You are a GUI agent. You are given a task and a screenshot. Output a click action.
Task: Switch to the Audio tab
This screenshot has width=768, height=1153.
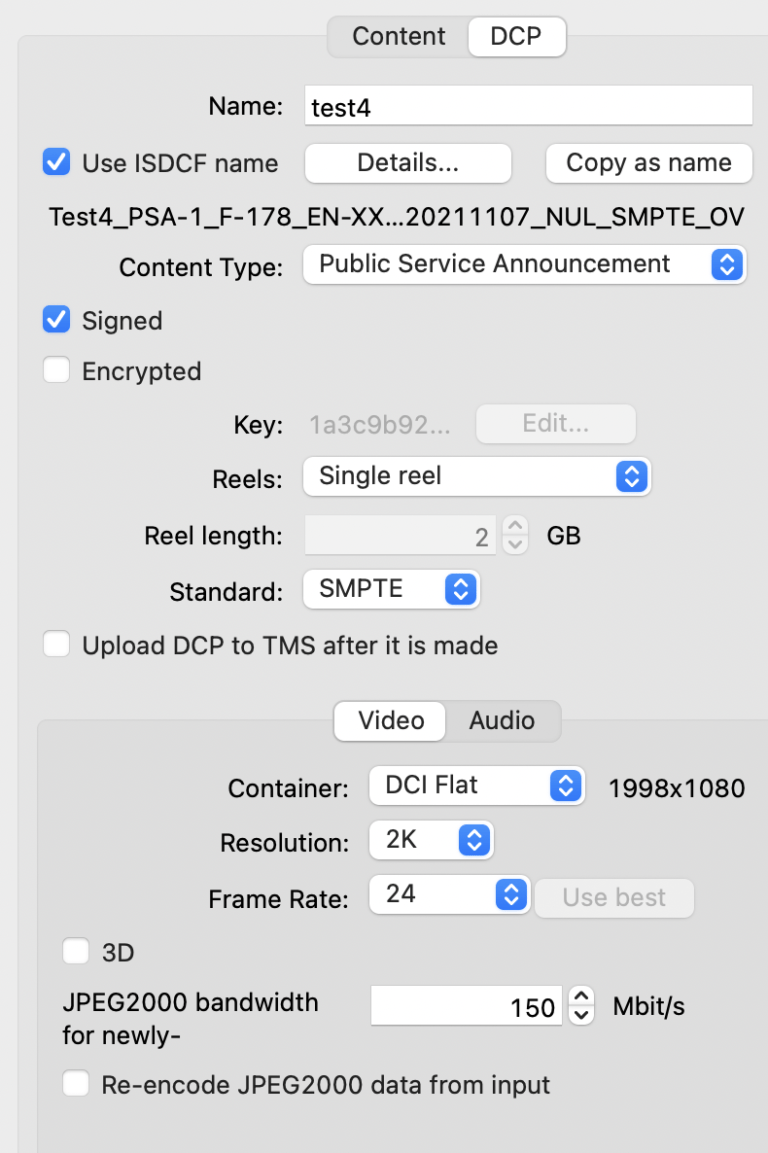503,721
